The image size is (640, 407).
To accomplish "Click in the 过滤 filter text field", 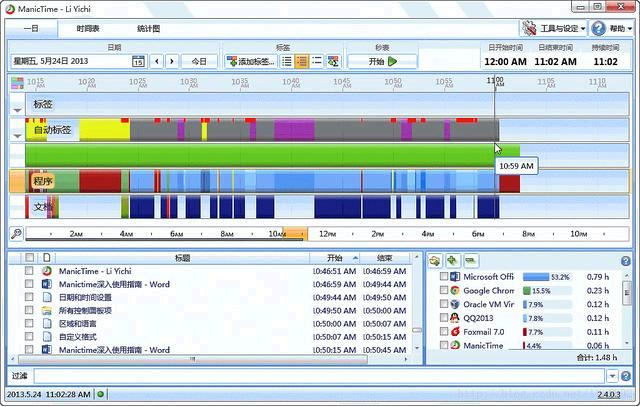I will (x=318, y=376).
